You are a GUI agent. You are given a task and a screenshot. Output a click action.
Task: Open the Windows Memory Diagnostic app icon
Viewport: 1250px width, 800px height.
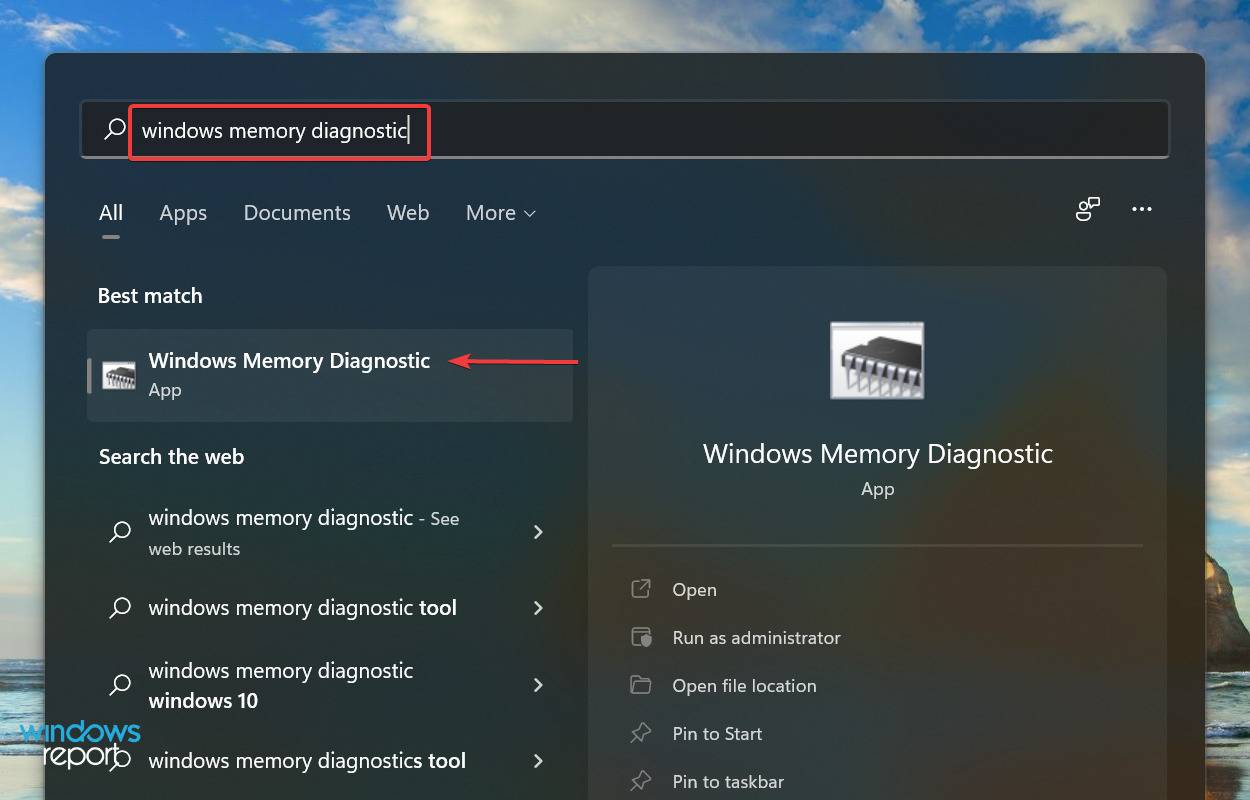click(119, 375)
